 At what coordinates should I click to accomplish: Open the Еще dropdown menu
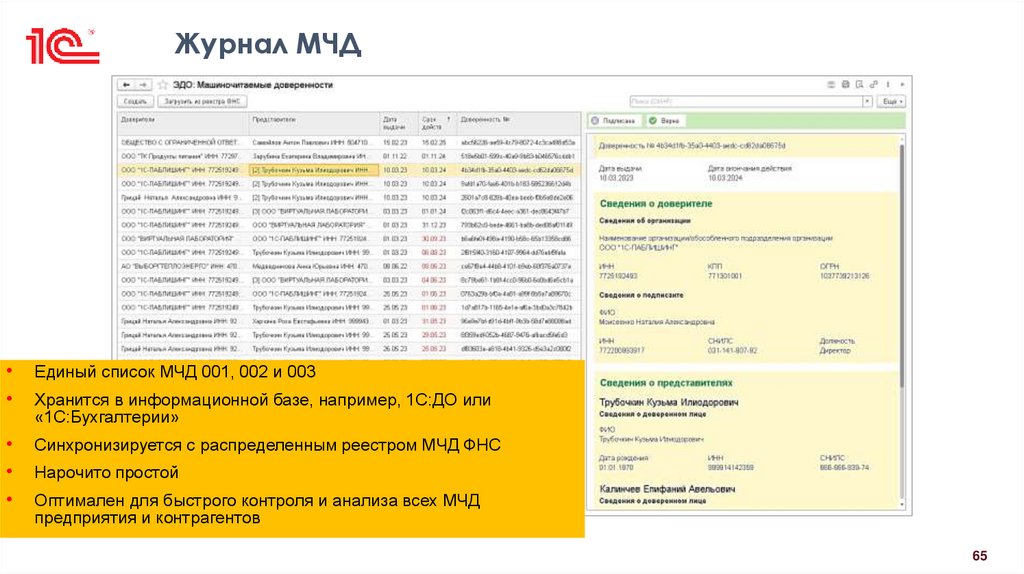(892, 102)
